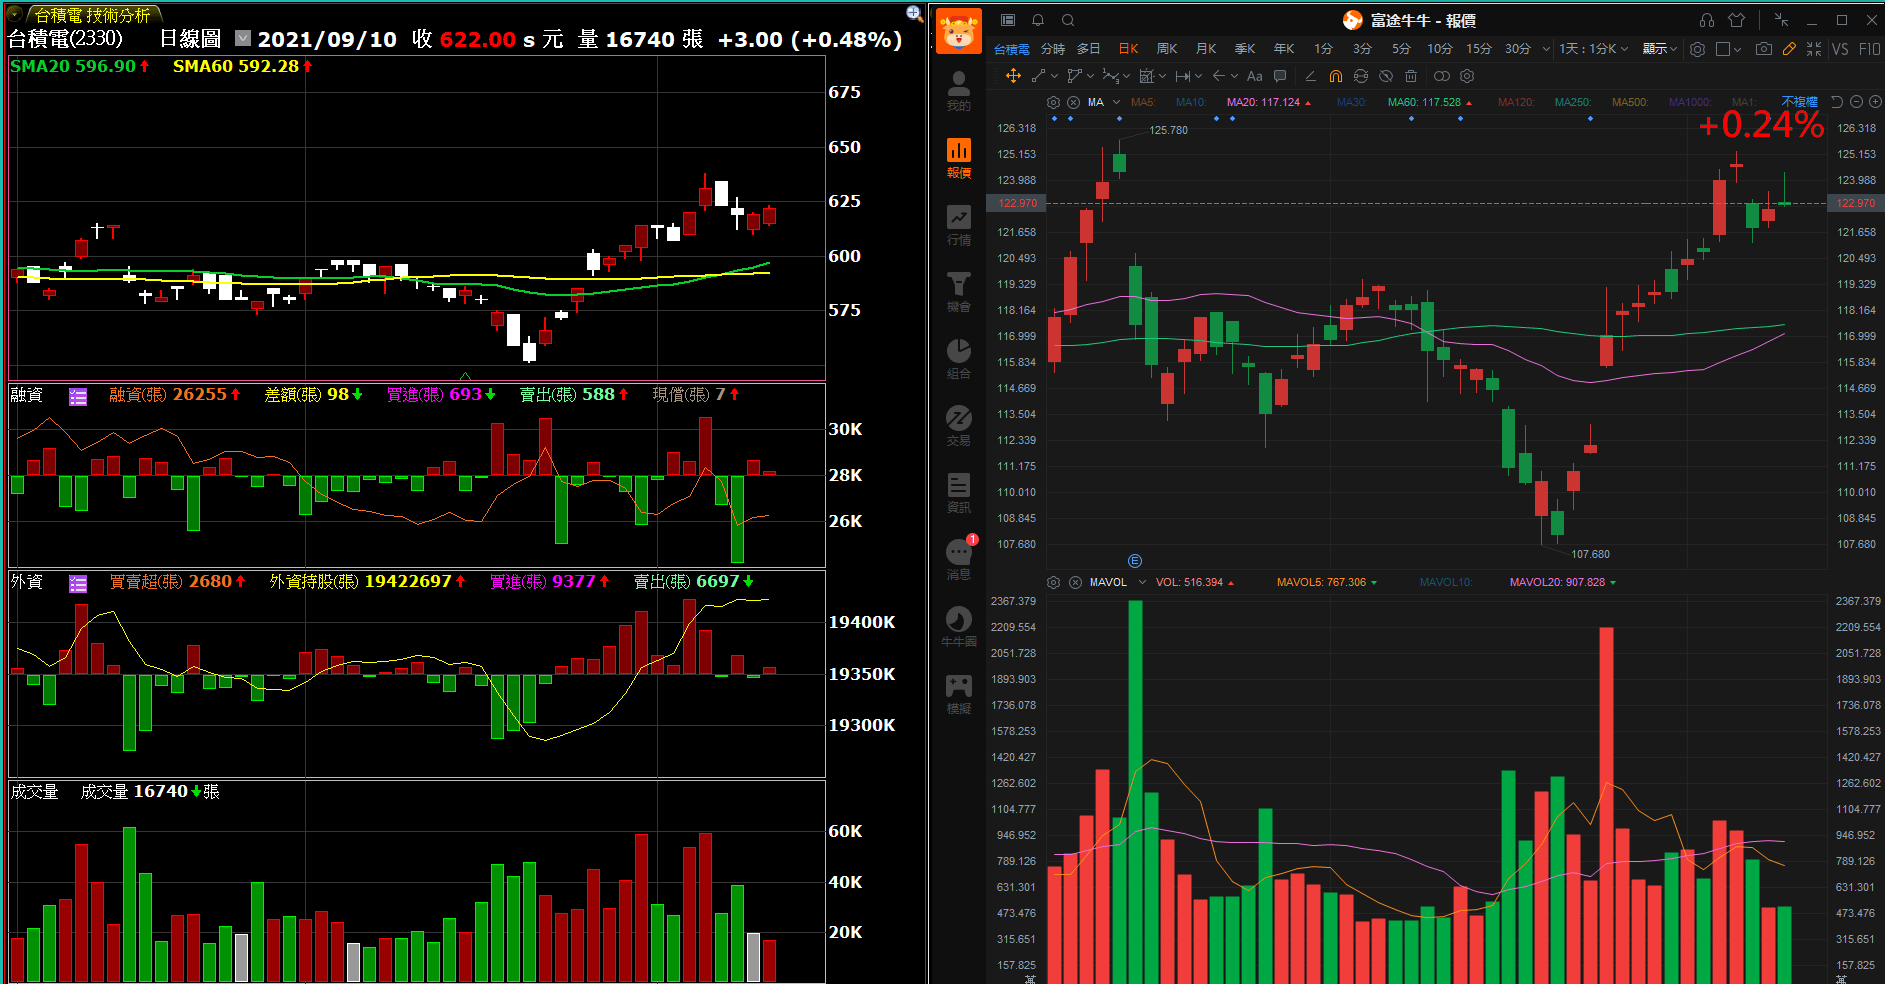Switch to 5分 timeframe tab
Screen dimensions: 1885x984
pyautogui.click(x=1401, y=49)
